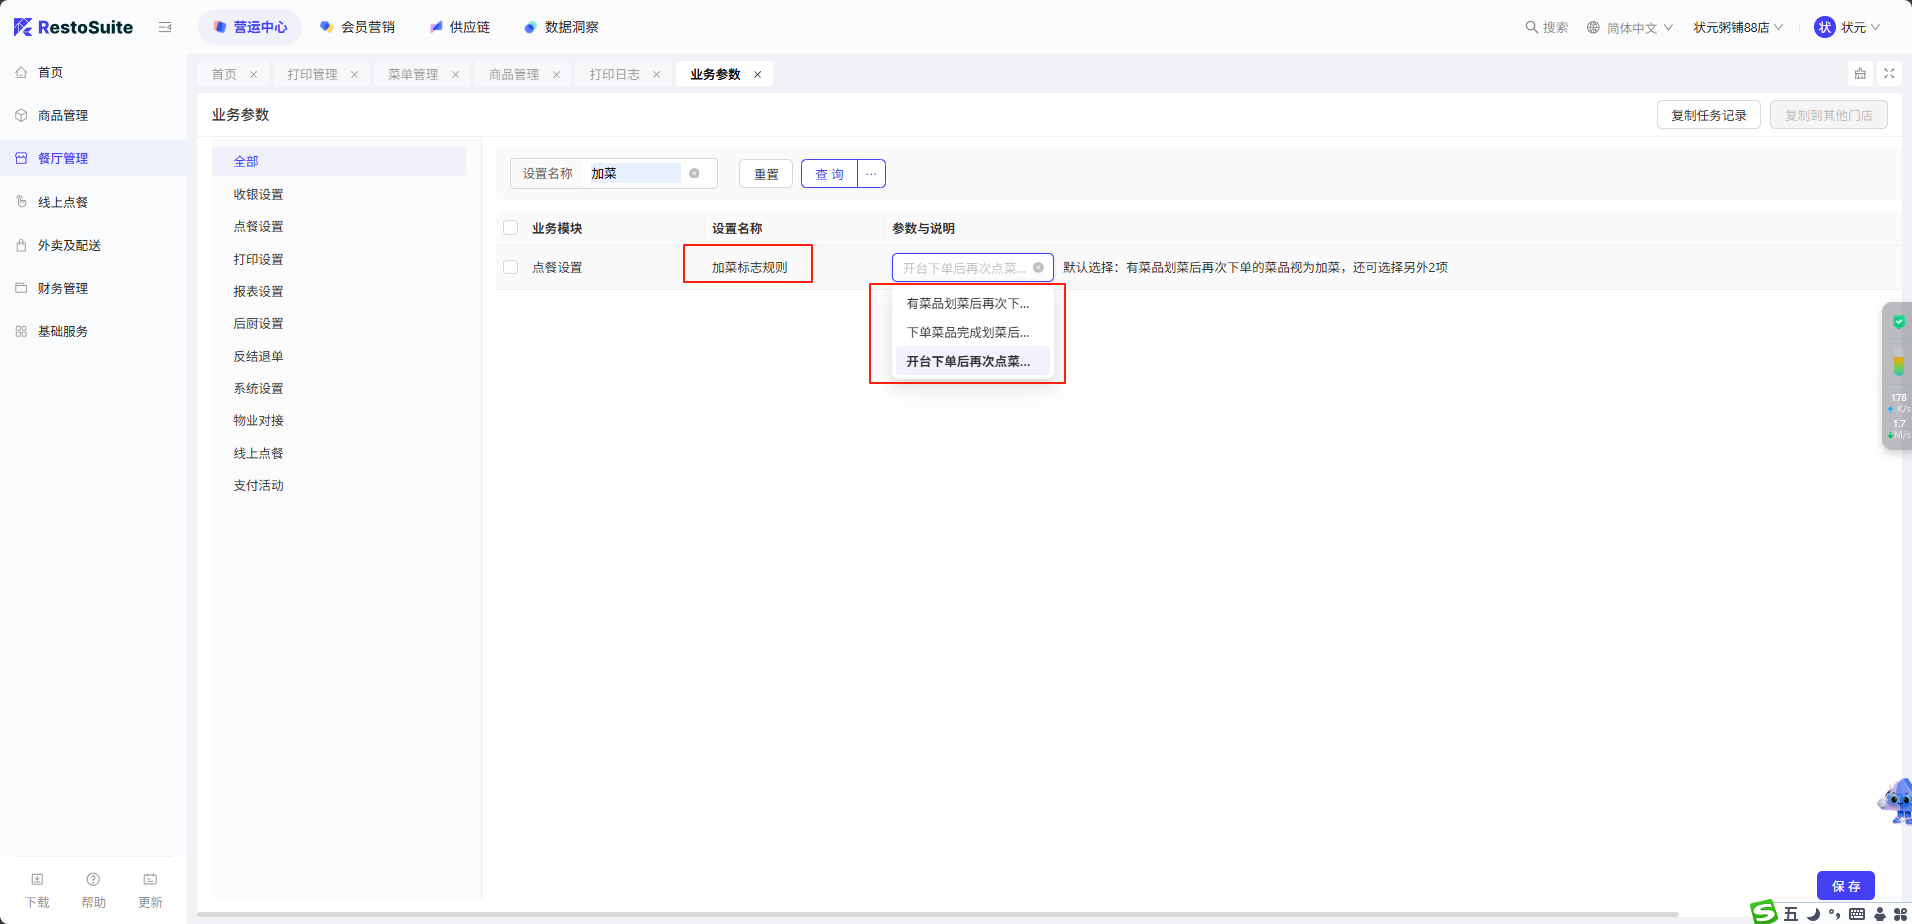The width and height of the screenshot is (1912, 924).
Task: Check the 点餐设置 row checkbox
Action: coord(511,267)
